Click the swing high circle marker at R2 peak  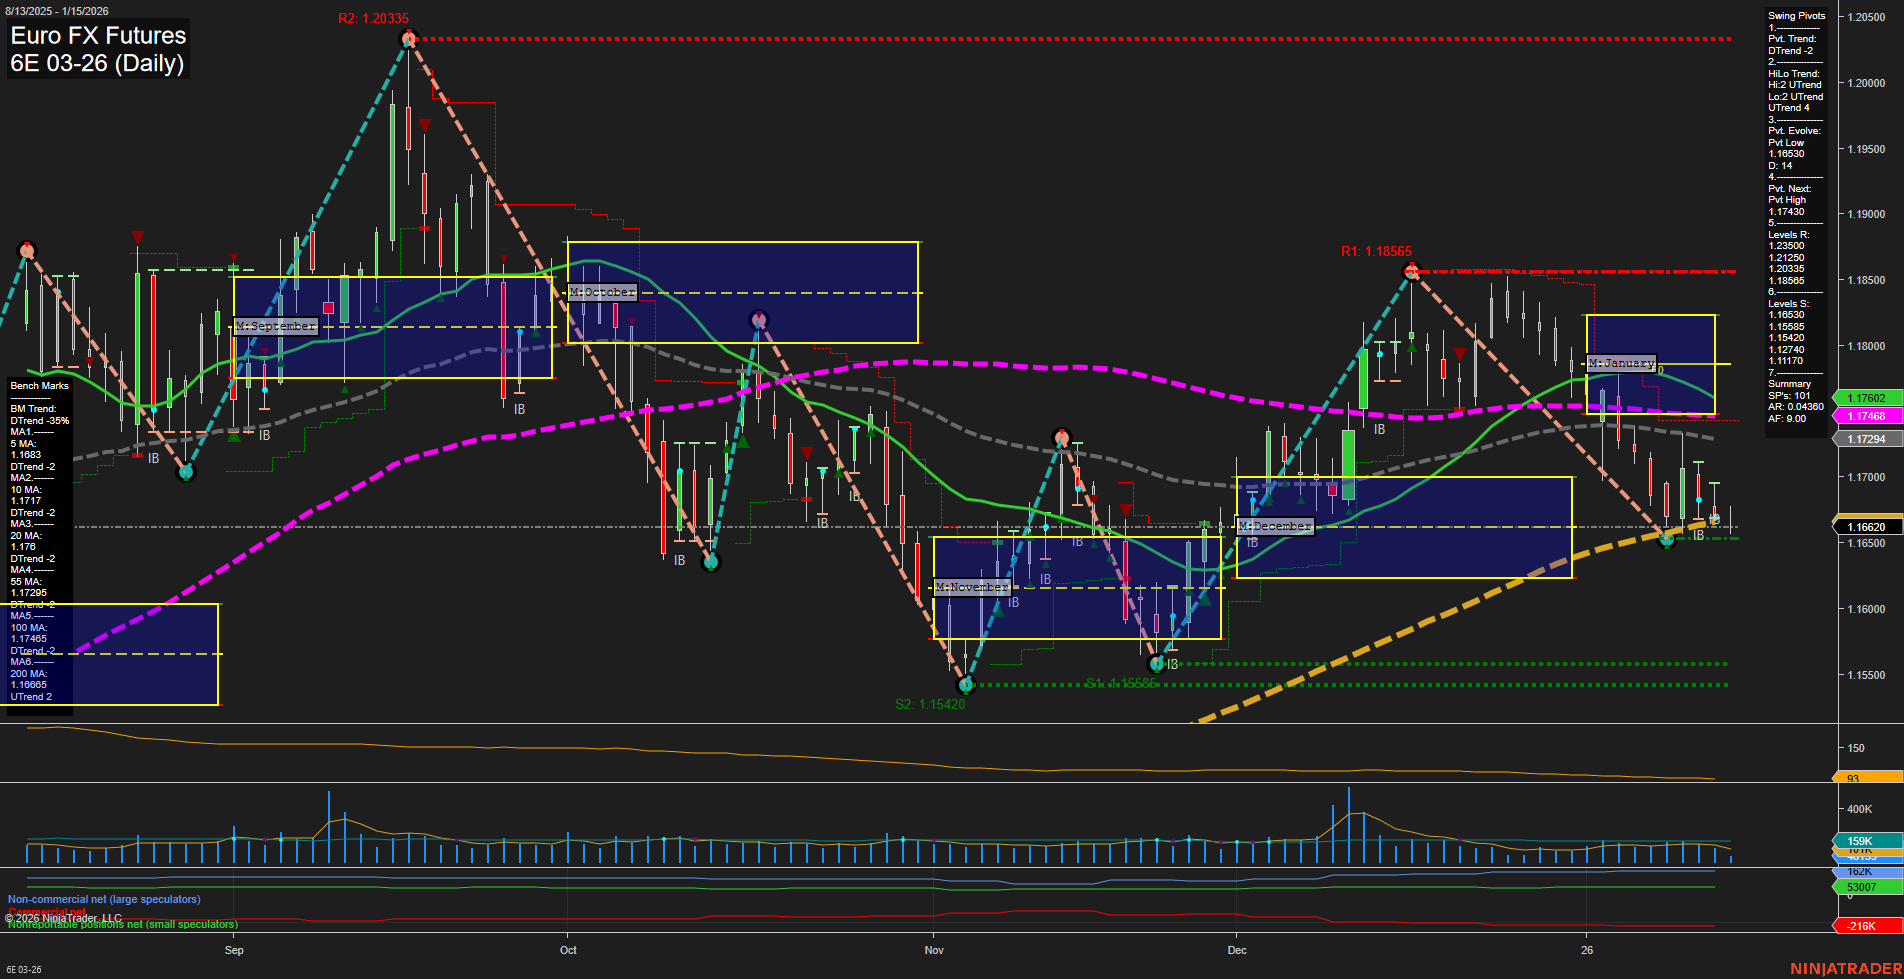[408, 38]
